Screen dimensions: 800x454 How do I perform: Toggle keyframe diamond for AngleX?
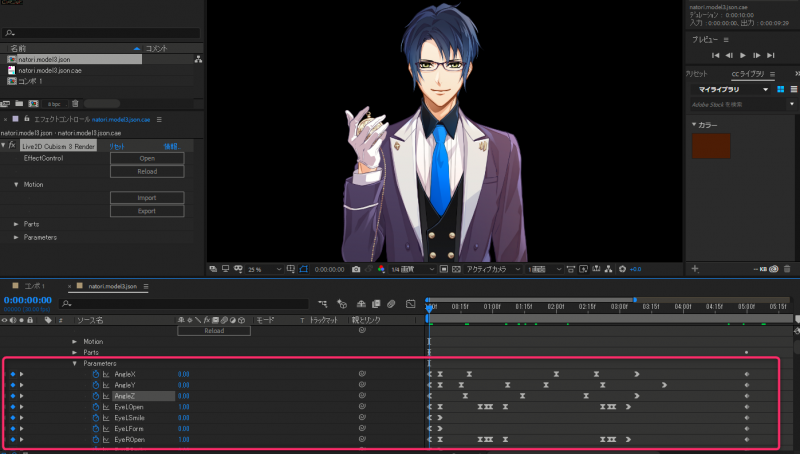[x=13, y=374]
